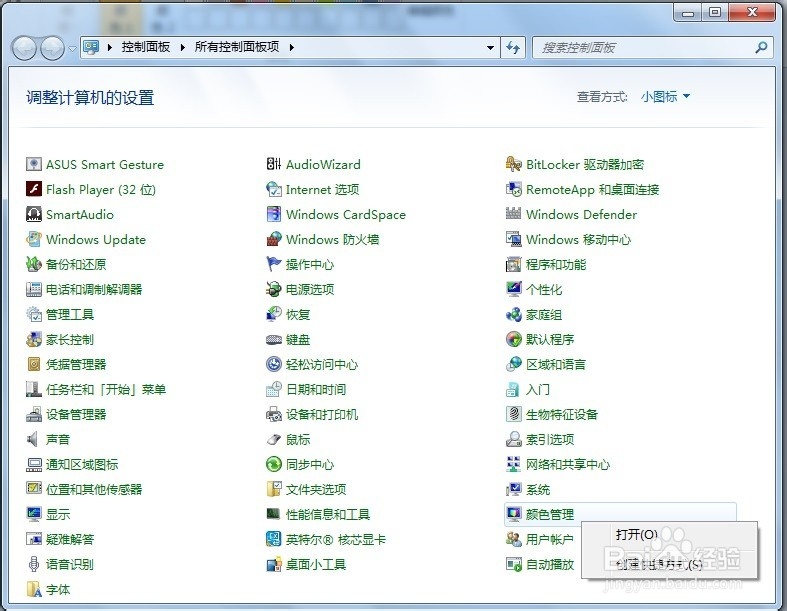Open the 小图标 view mode dropdown
Image resolution: width=787 pixels, height=611 pixels.
point(665,96)
